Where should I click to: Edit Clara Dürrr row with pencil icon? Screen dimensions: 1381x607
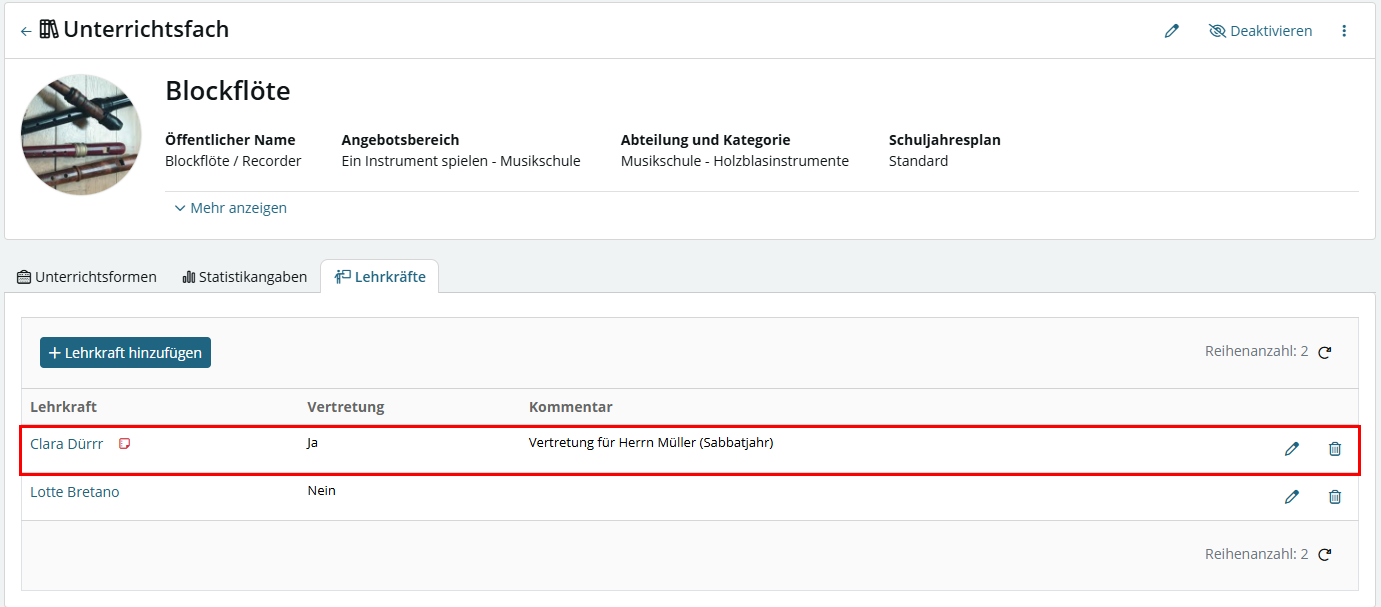(1292, 449)
